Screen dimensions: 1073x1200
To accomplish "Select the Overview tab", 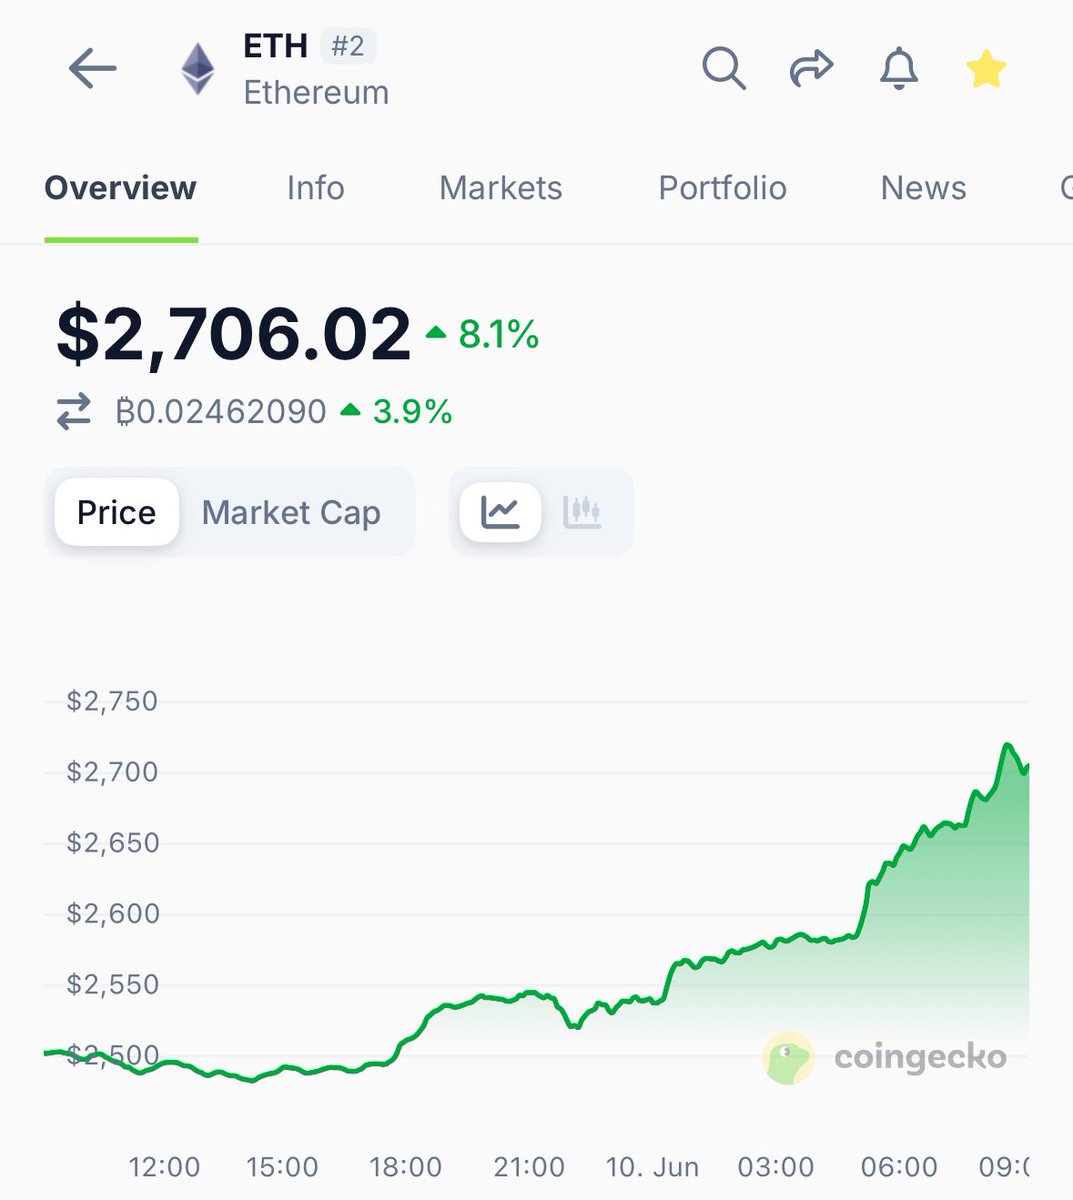I will pos(121,188).
